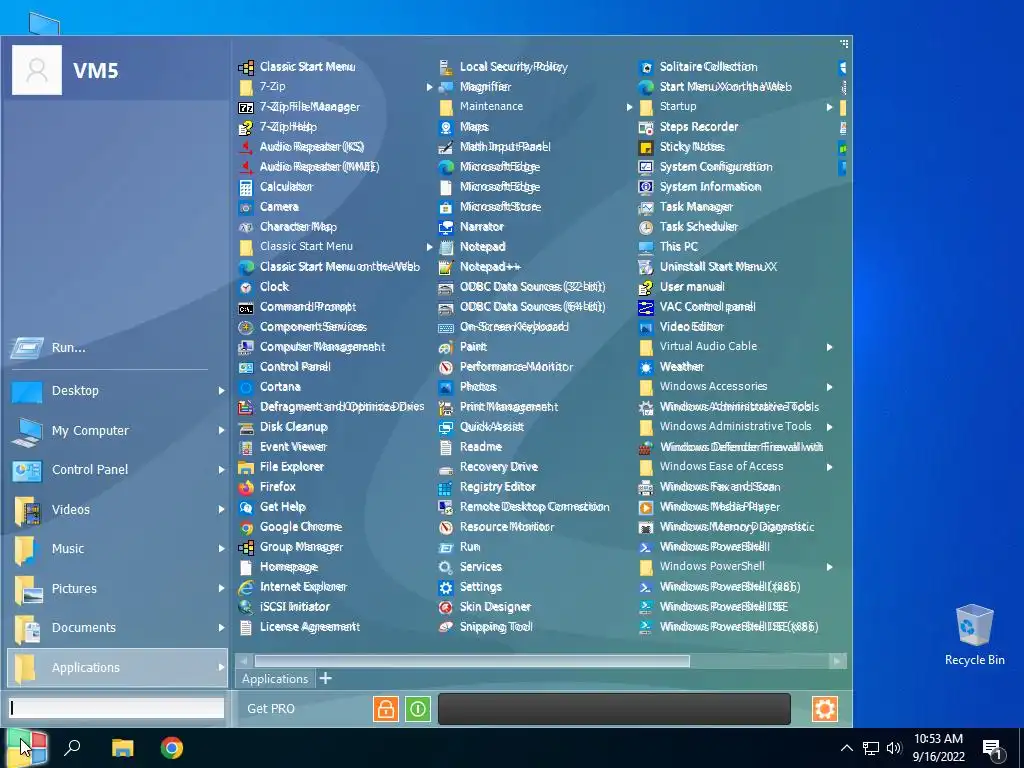Open Weather app icon
The image size is (1024, 768).
coord(646,367)
